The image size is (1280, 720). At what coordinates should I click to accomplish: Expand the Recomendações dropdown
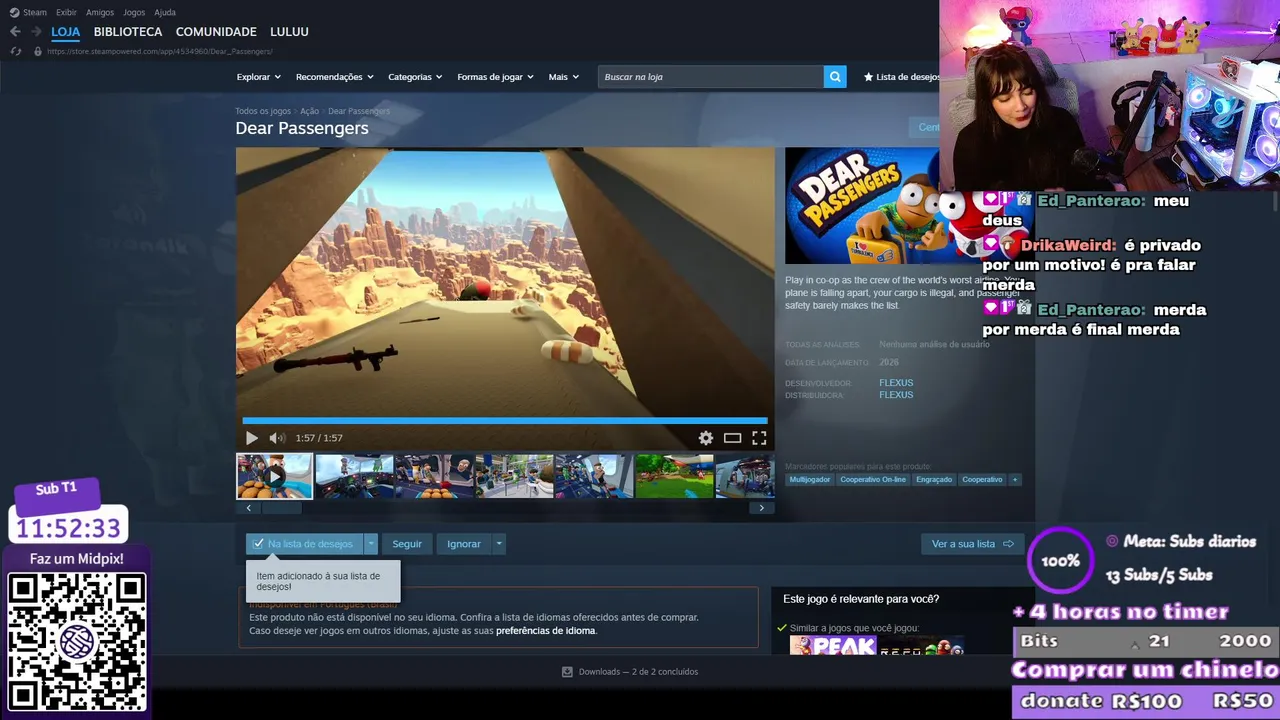tap(335, 77)
